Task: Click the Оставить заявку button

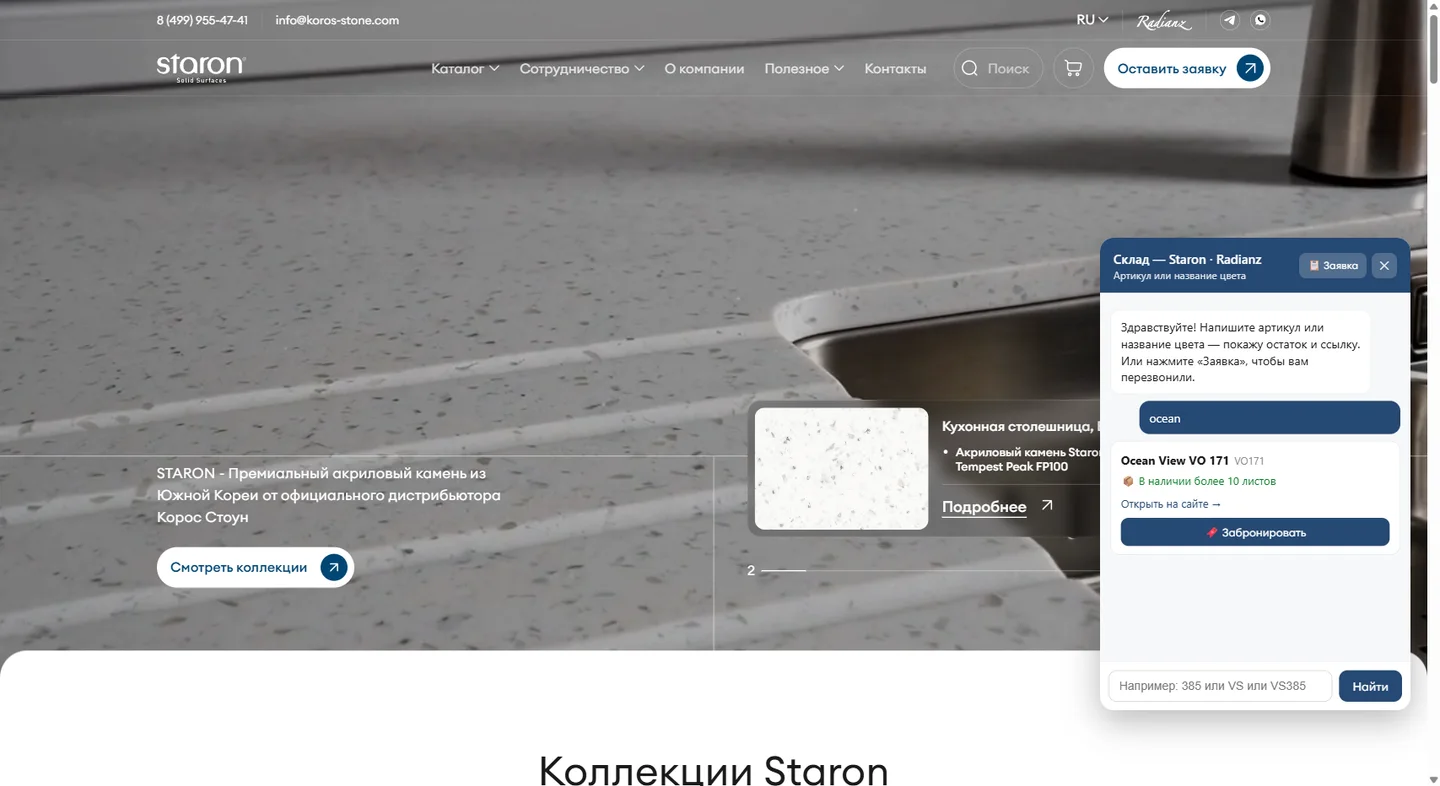Action: (1187, 68)
